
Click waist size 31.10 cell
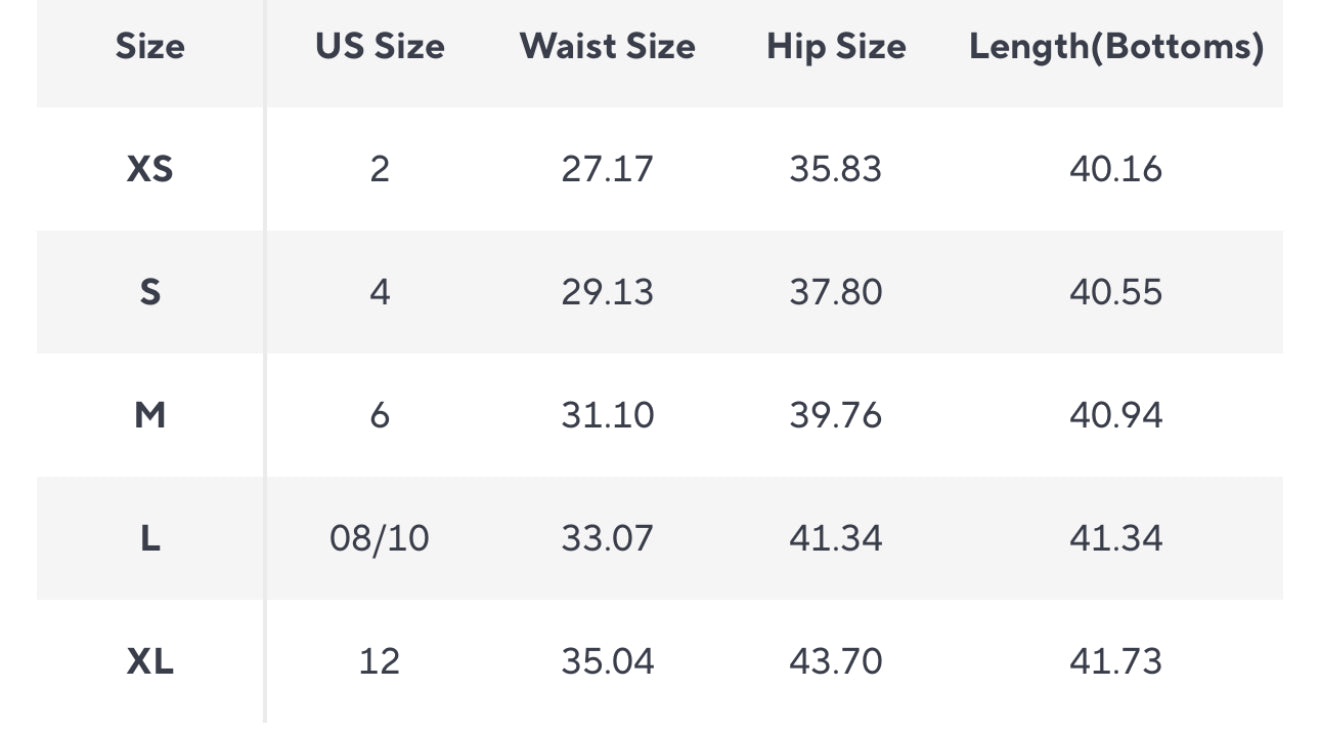607,415
